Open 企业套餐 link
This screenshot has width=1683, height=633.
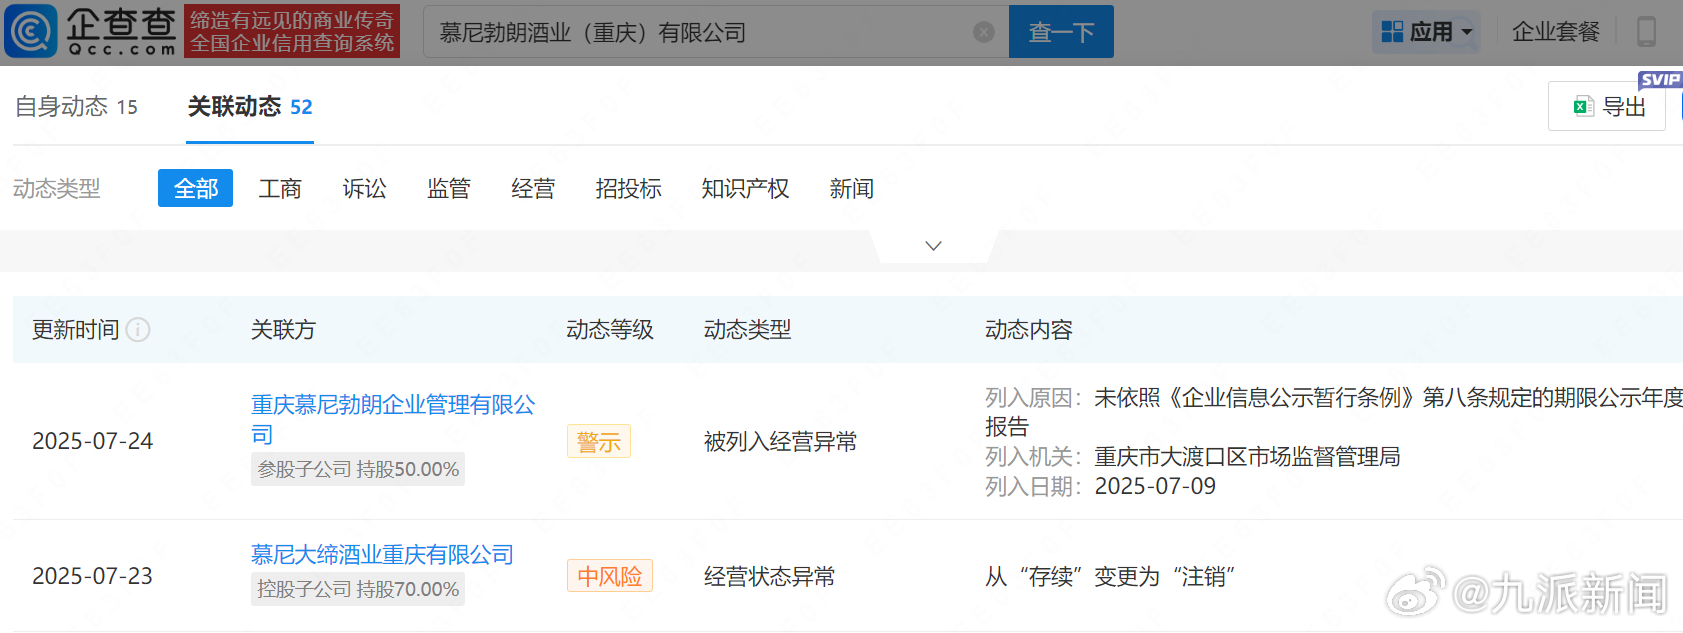coord(1555,32)
